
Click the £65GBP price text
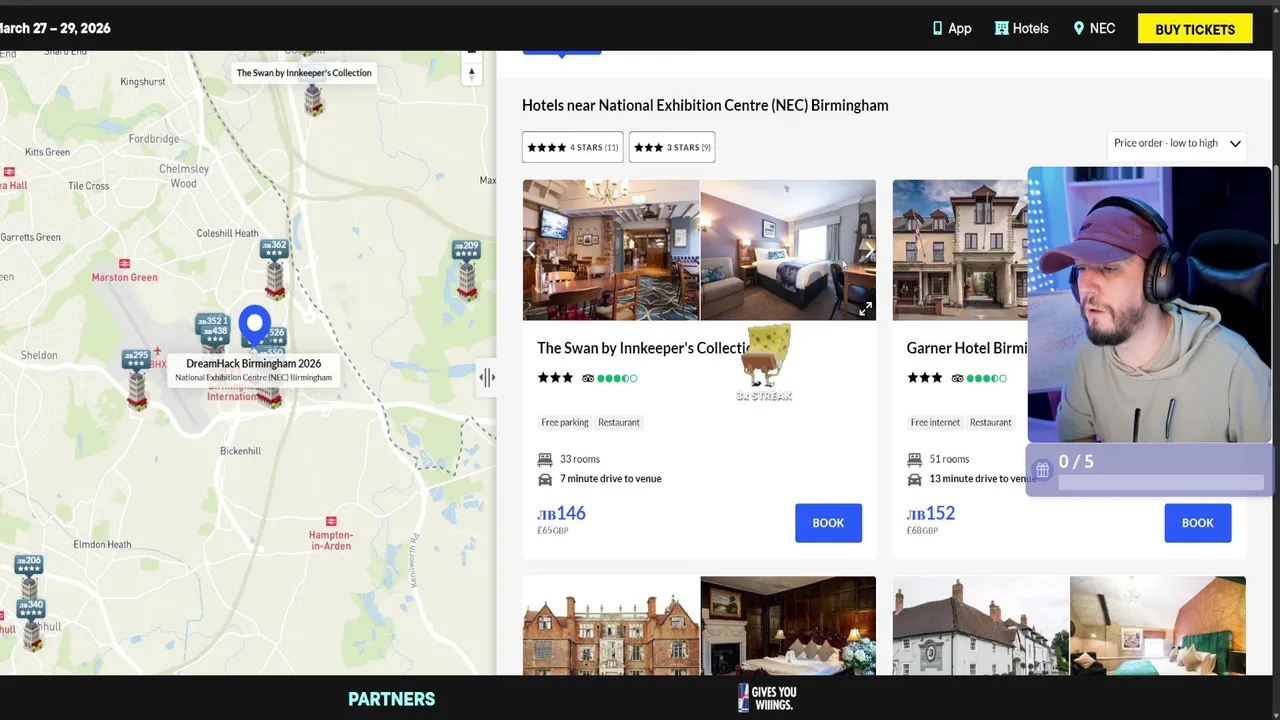click(x=553, y=531)
